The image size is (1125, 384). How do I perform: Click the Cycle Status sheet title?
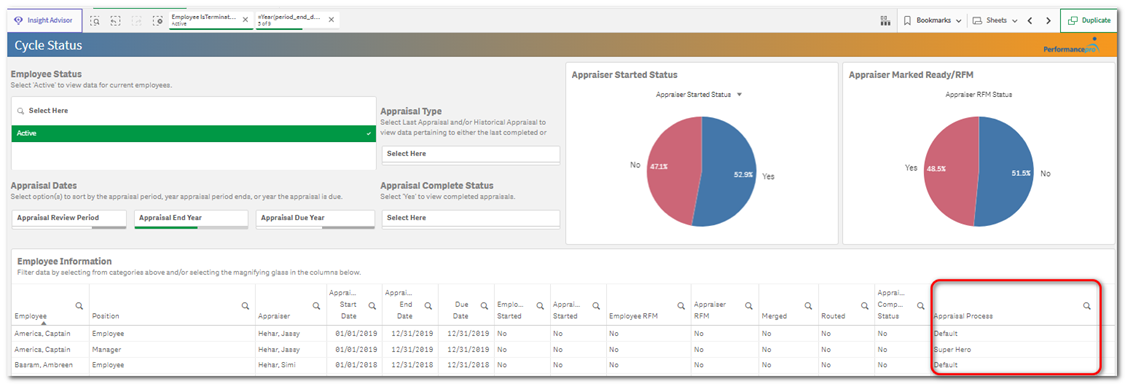coord(48,45)
